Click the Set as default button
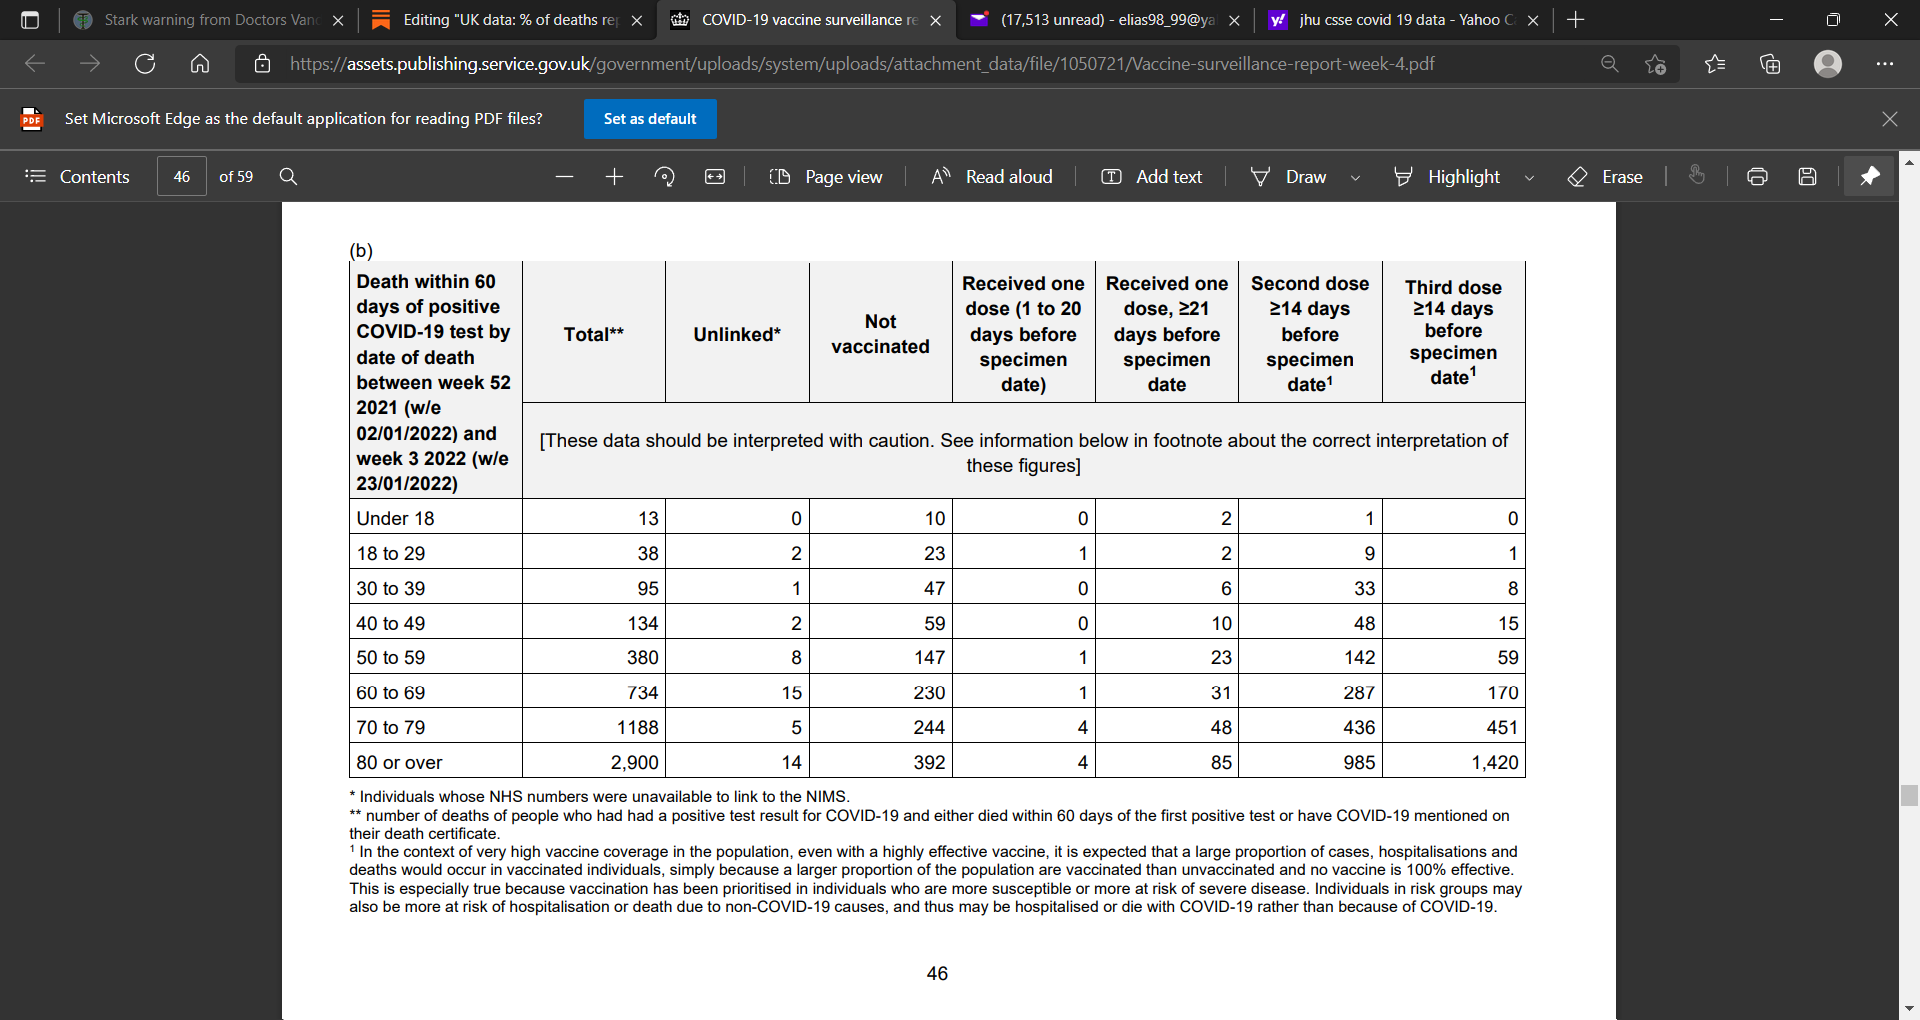The height and width of the screenshot is (1020, 1920). pyautogui.click(x=650, y=119)
